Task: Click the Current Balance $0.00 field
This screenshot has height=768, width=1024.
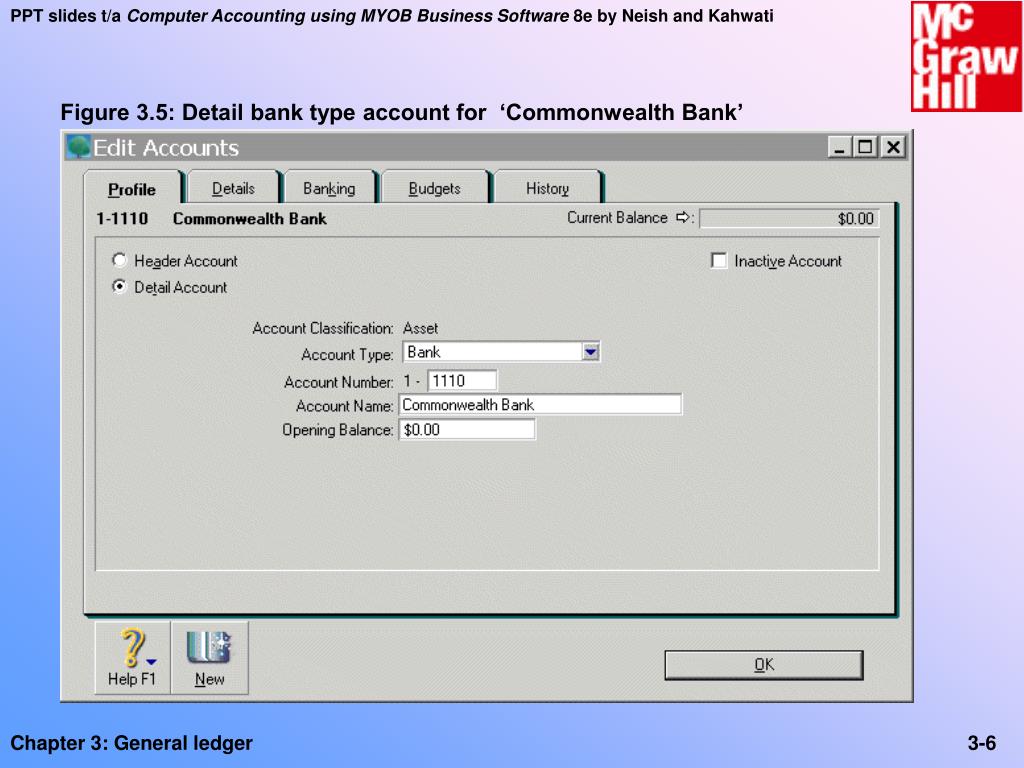Action: coord(789,218)
